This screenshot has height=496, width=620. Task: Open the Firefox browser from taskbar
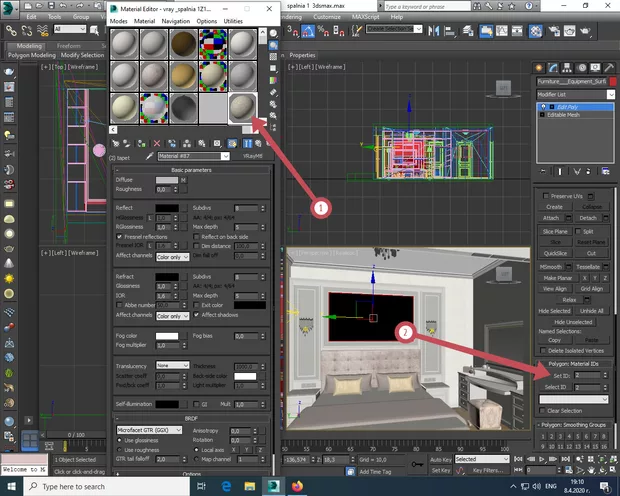pyautogui.click(x=298, y=486)
